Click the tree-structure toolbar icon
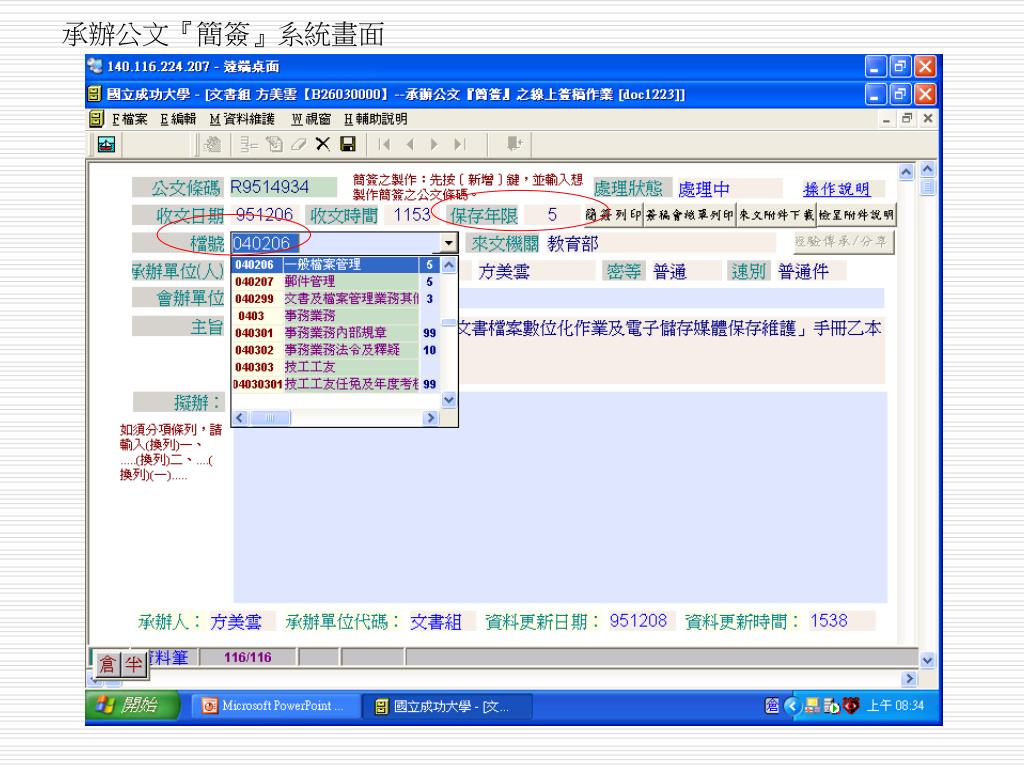 [249, 144]
